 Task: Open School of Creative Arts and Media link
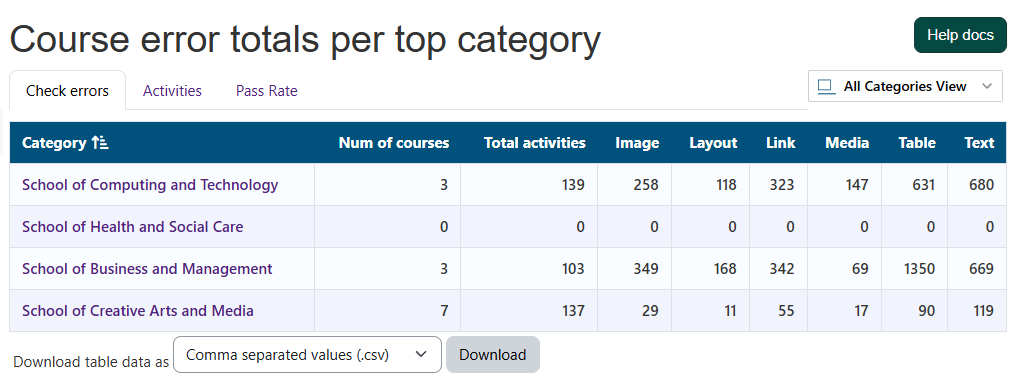[x=138, y=311]
